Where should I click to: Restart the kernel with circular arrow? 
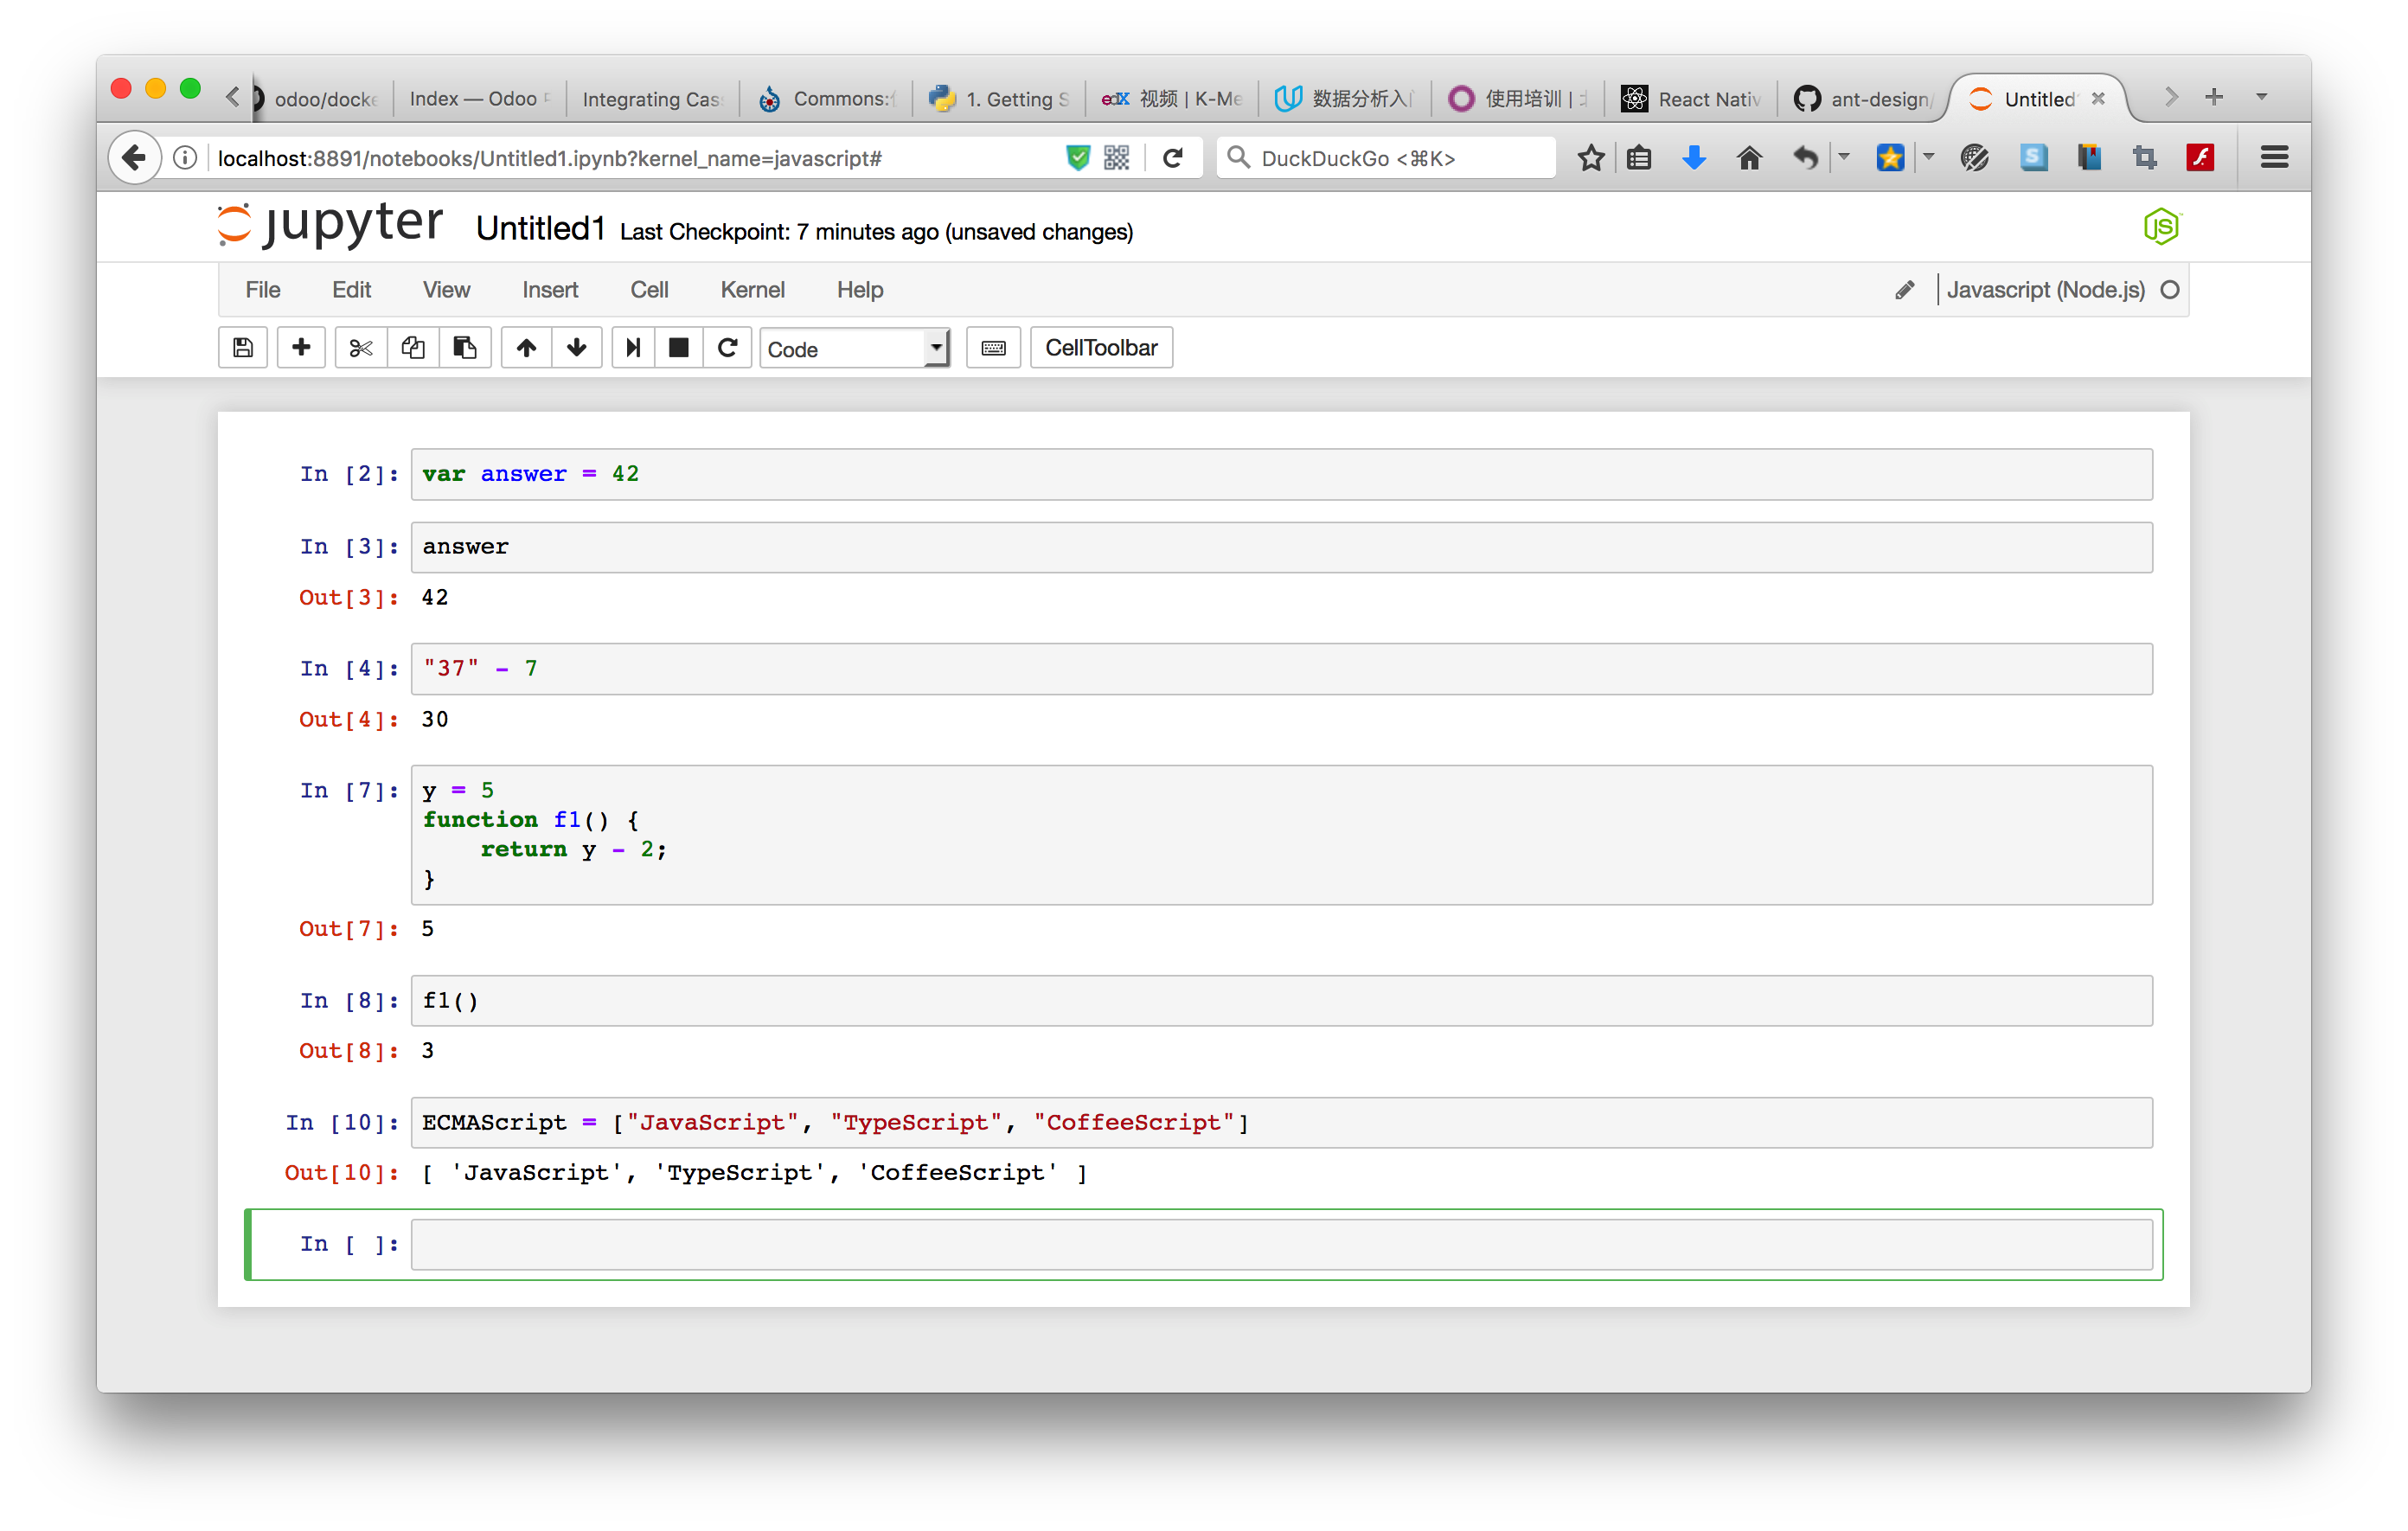728,348
